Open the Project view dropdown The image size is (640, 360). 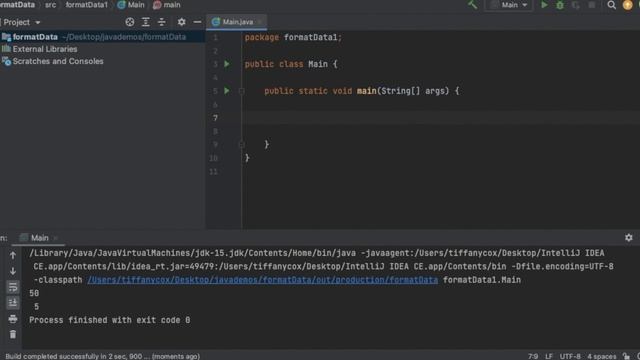pos(22,22)
